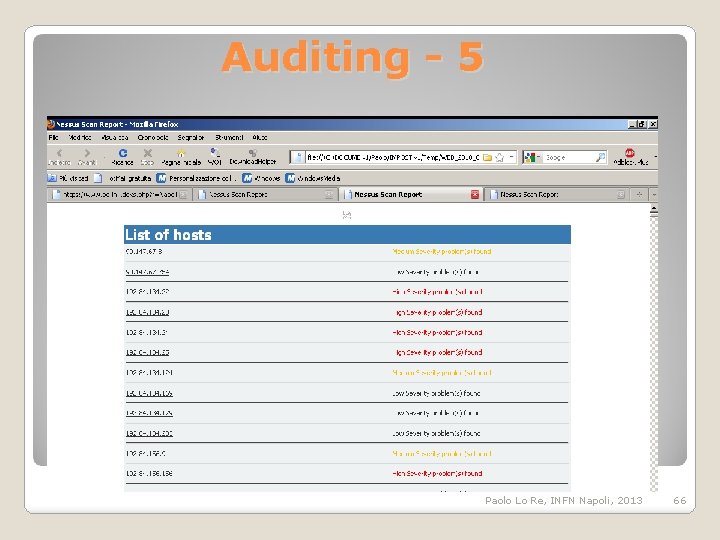720x540 pixels.
Task: Click the List of hosts header
Action: (347, 235)
